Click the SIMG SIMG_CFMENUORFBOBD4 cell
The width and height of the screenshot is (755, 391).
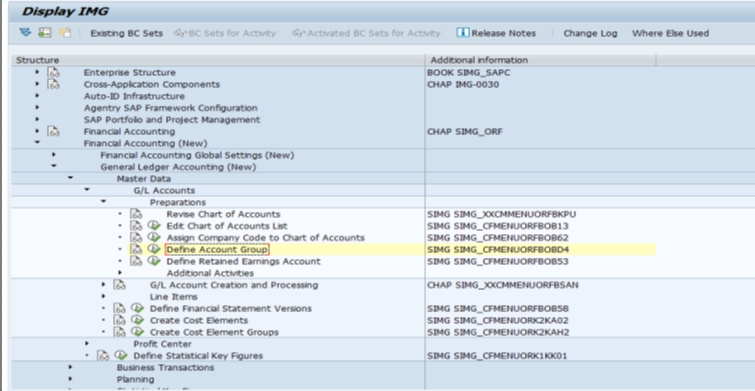click(540, 249)
